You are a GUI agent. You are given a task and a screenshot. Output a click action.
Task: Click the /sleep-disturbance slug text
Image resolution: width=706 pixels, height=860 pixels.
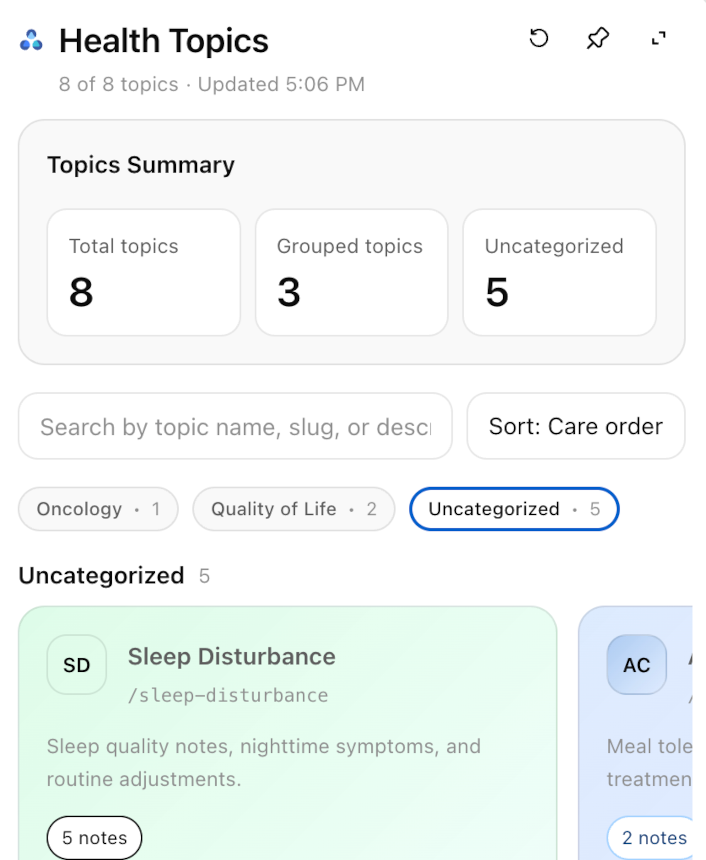coord(228,695)
